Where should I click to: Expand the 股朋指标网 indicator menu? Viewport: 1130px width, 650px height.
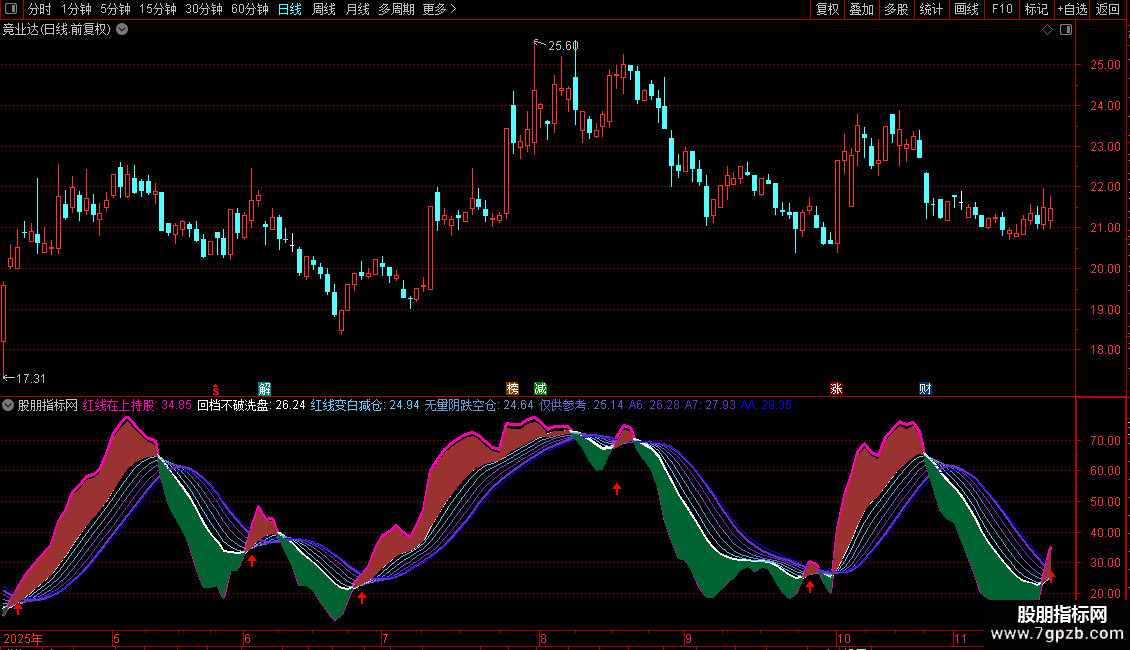[x=8, y=405]
